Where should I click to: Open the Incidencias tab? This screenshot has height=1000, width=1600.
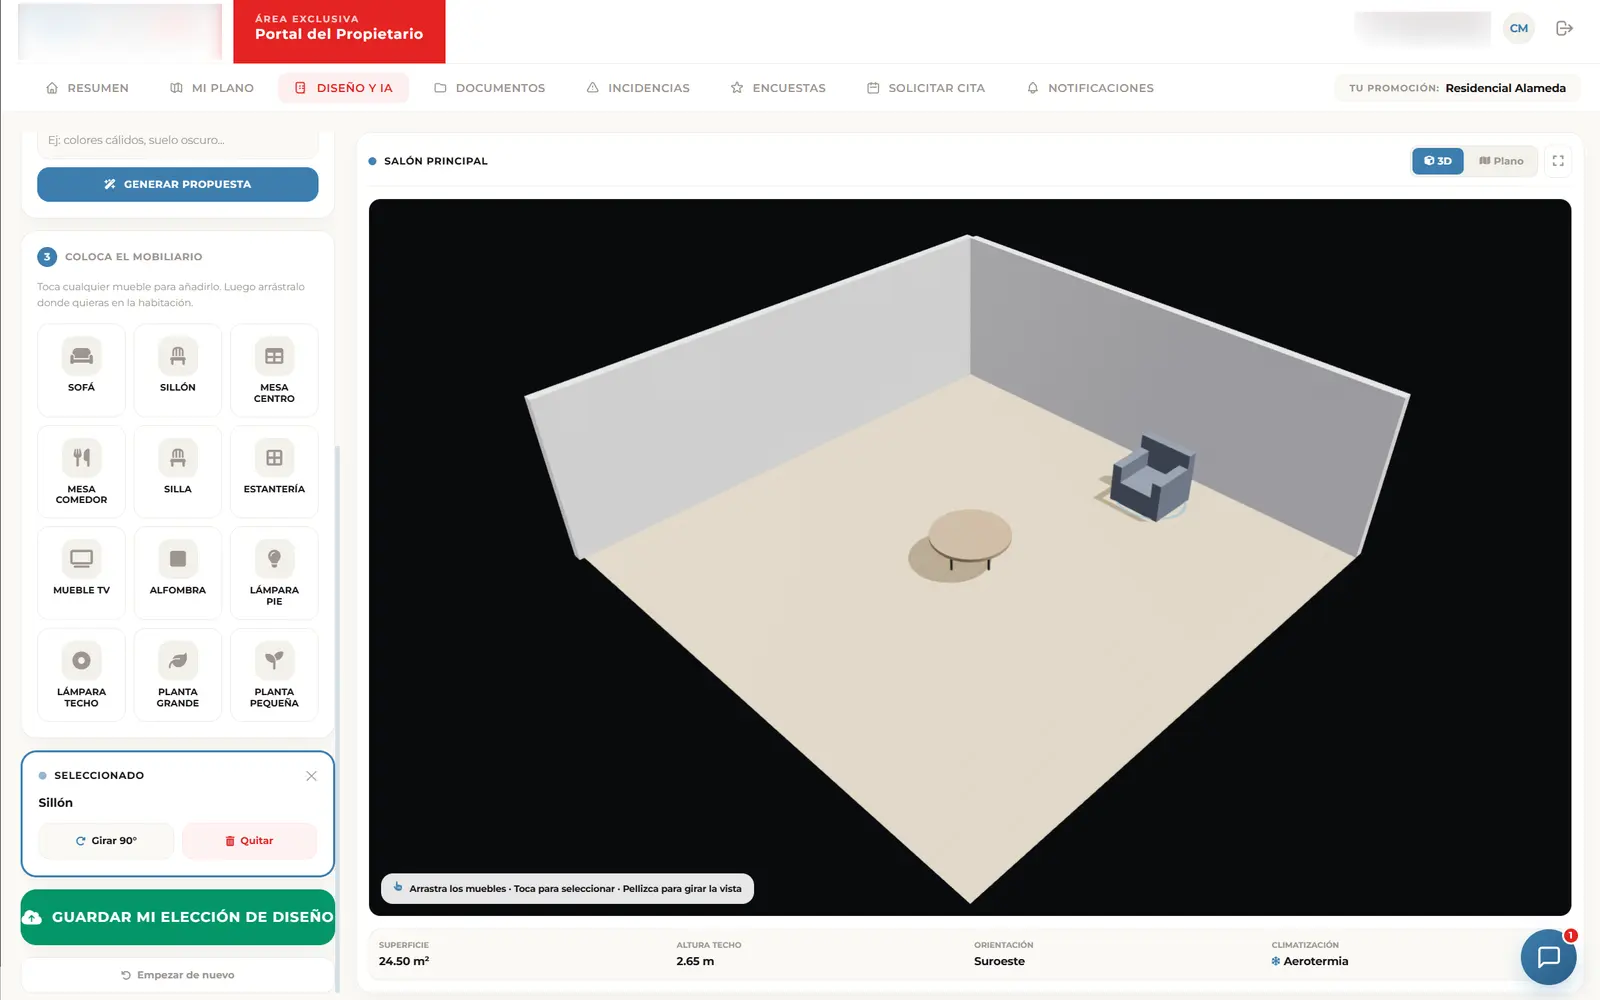(x=638, y=88)
